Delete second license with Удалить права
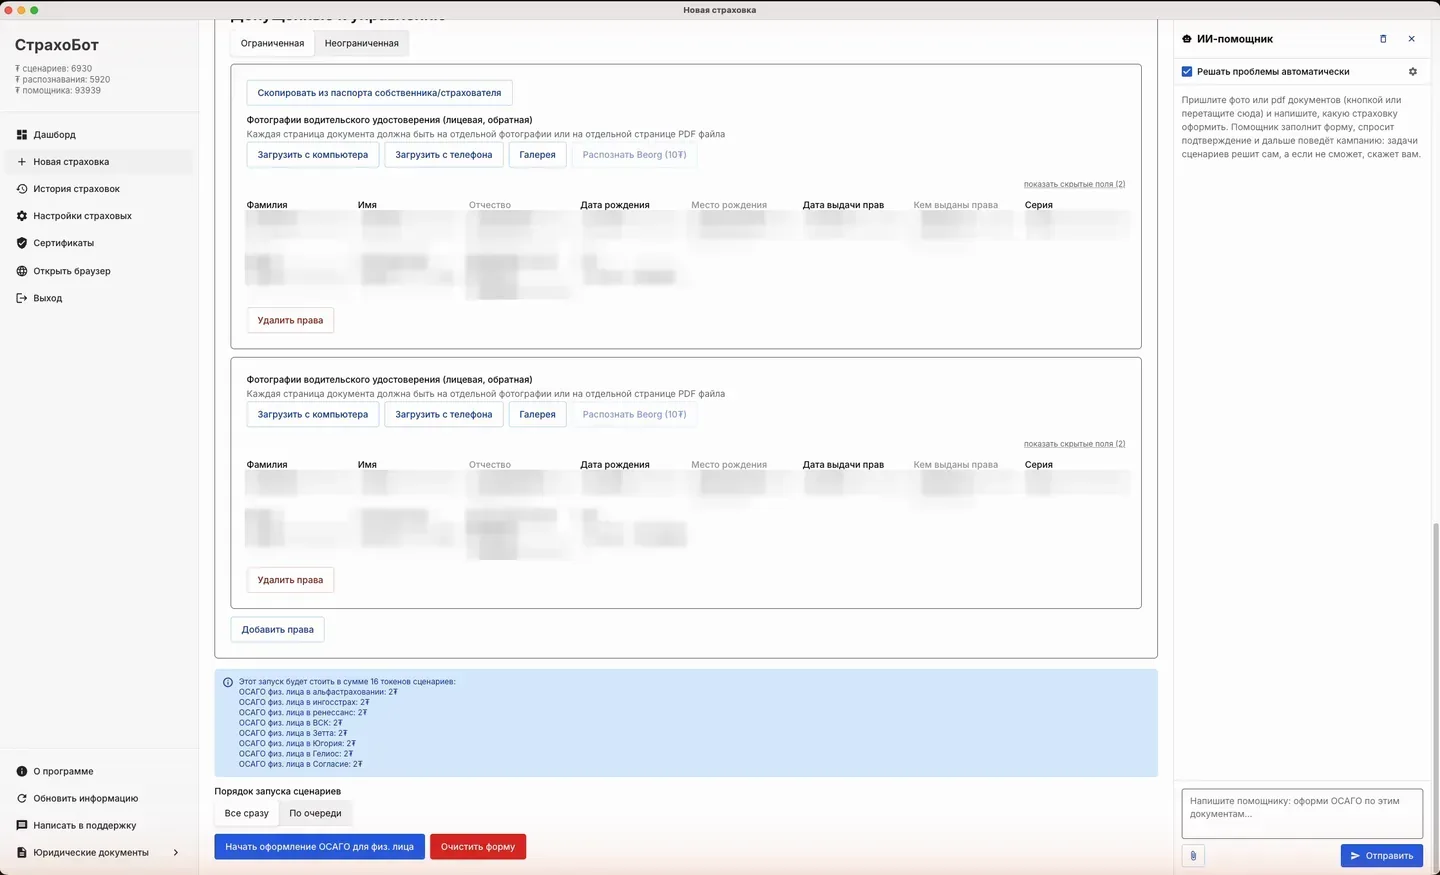 tap(290, 580)
